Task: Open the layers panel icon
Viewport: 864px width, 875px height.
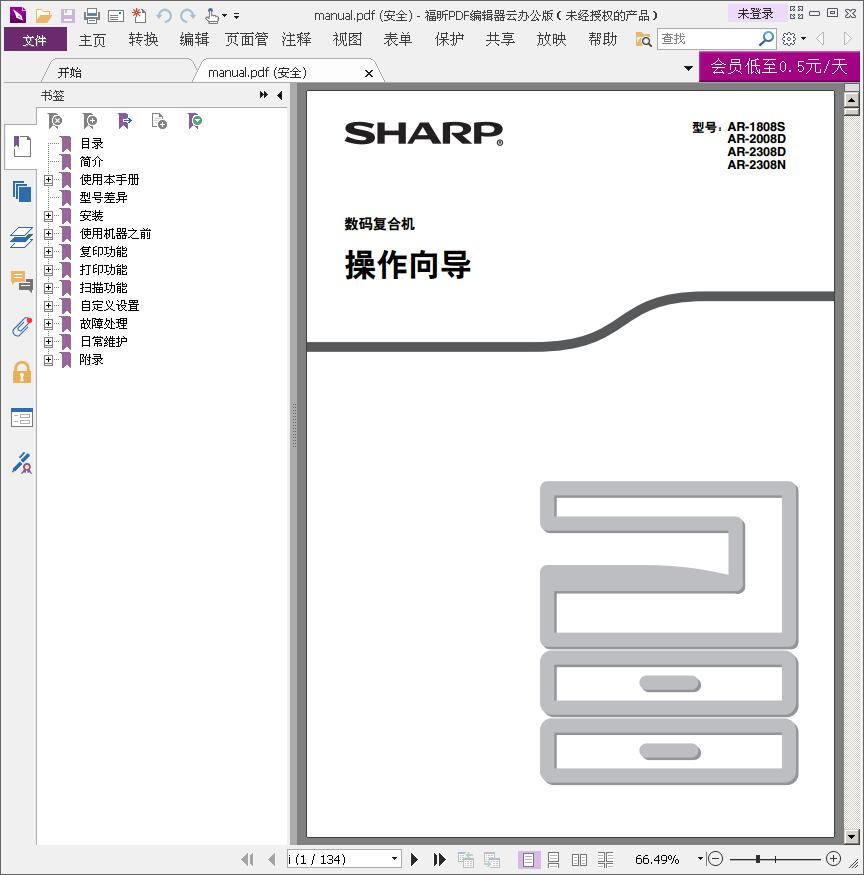Action: [x=22, y=237]
